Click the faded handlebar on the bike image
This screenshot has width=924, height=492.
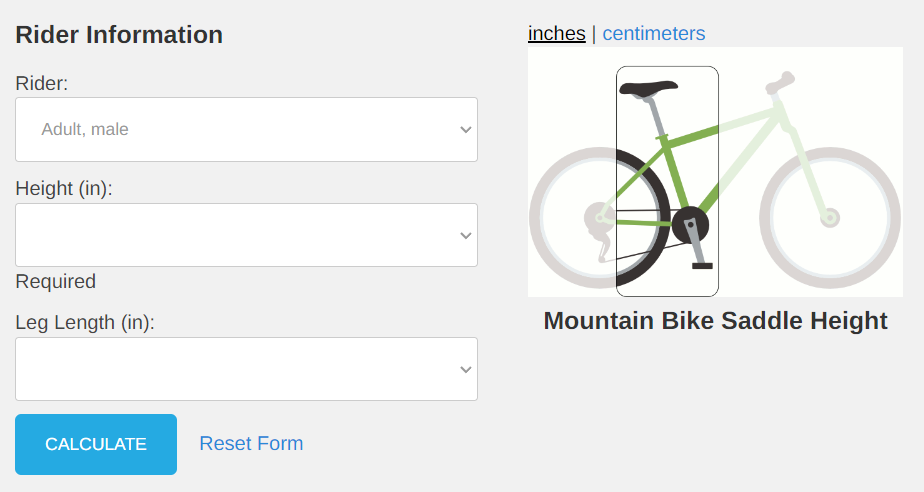click(x=780, y=82)
